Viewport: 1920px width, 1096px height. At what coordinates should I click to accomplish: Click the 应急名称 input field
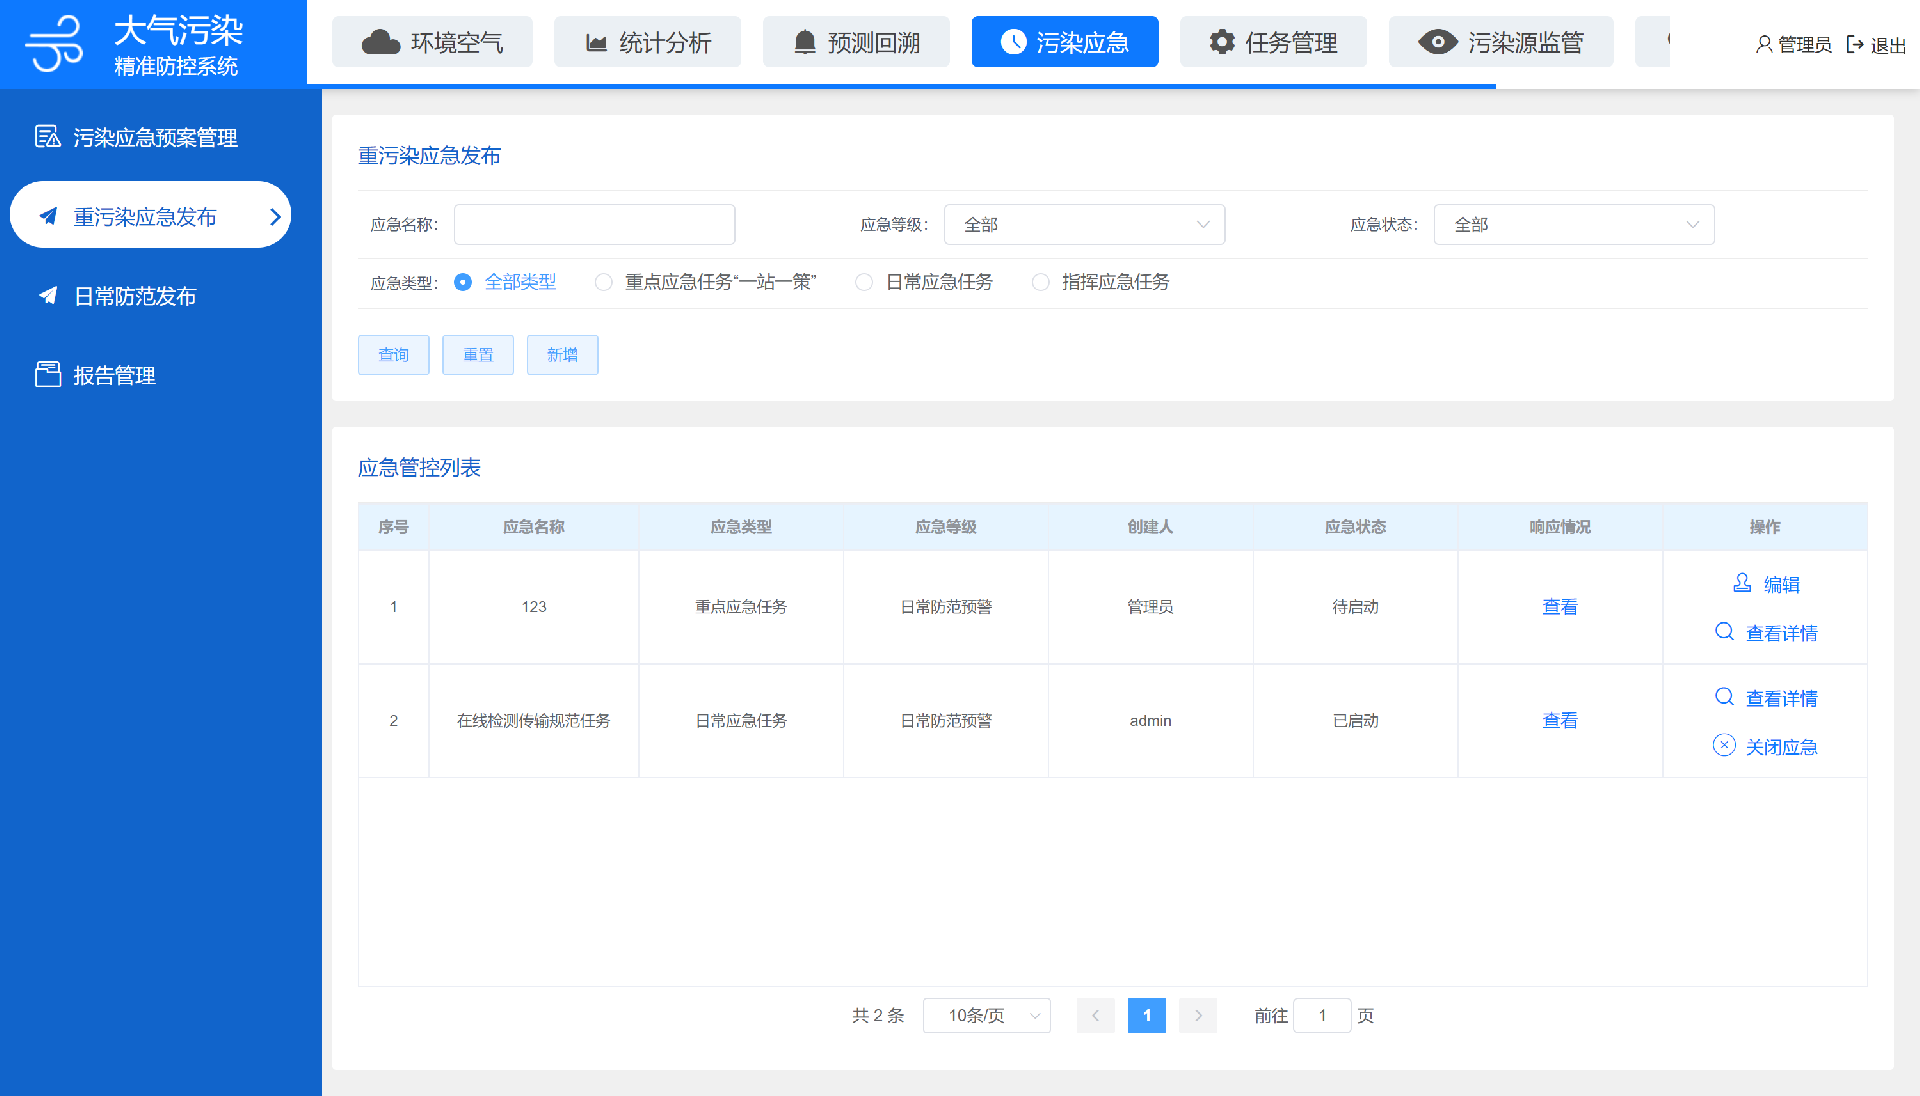[x=594, y=225]
